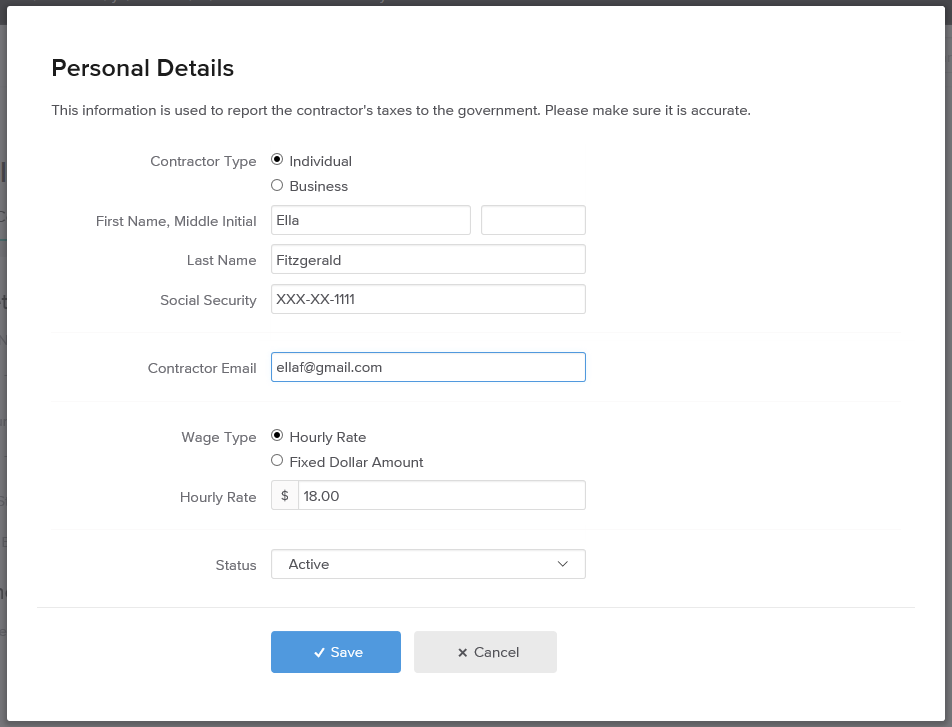Cancel editing the personal details
Image resolution: width=952 pixels, height=727 pixels.
(485, 652)
